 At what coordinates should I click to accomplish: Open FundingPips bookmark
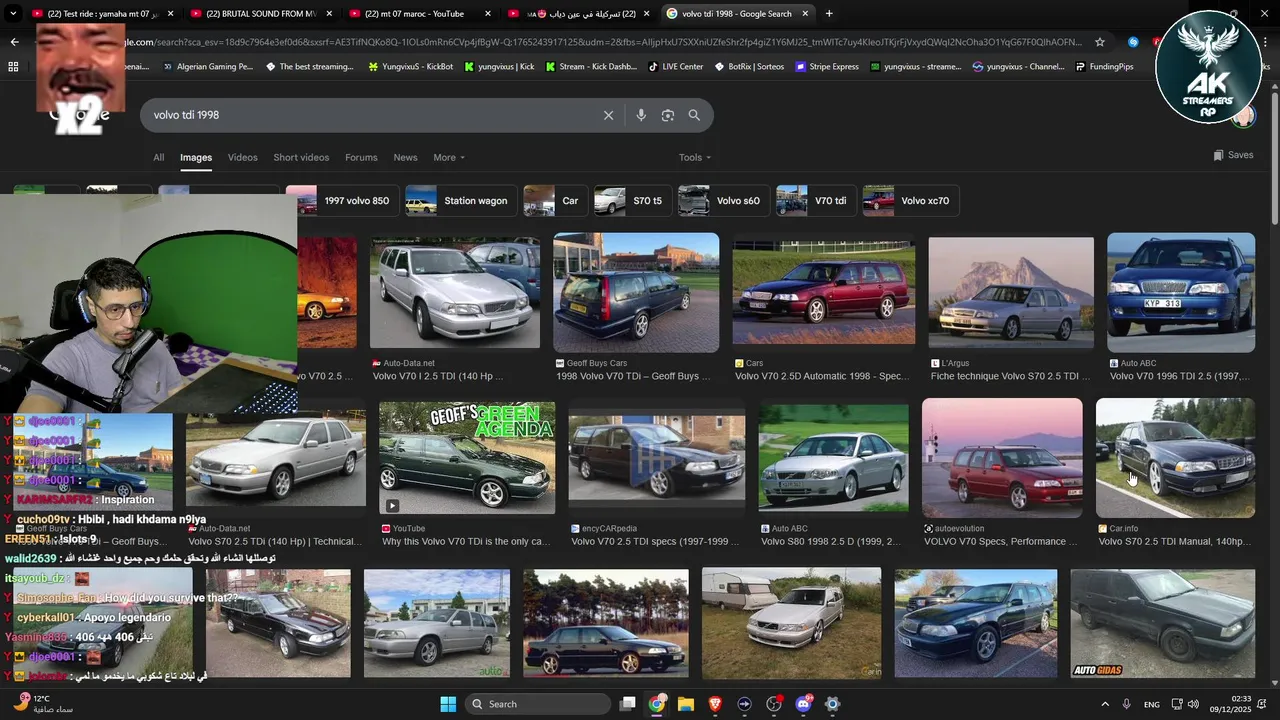click(1104, 67)
